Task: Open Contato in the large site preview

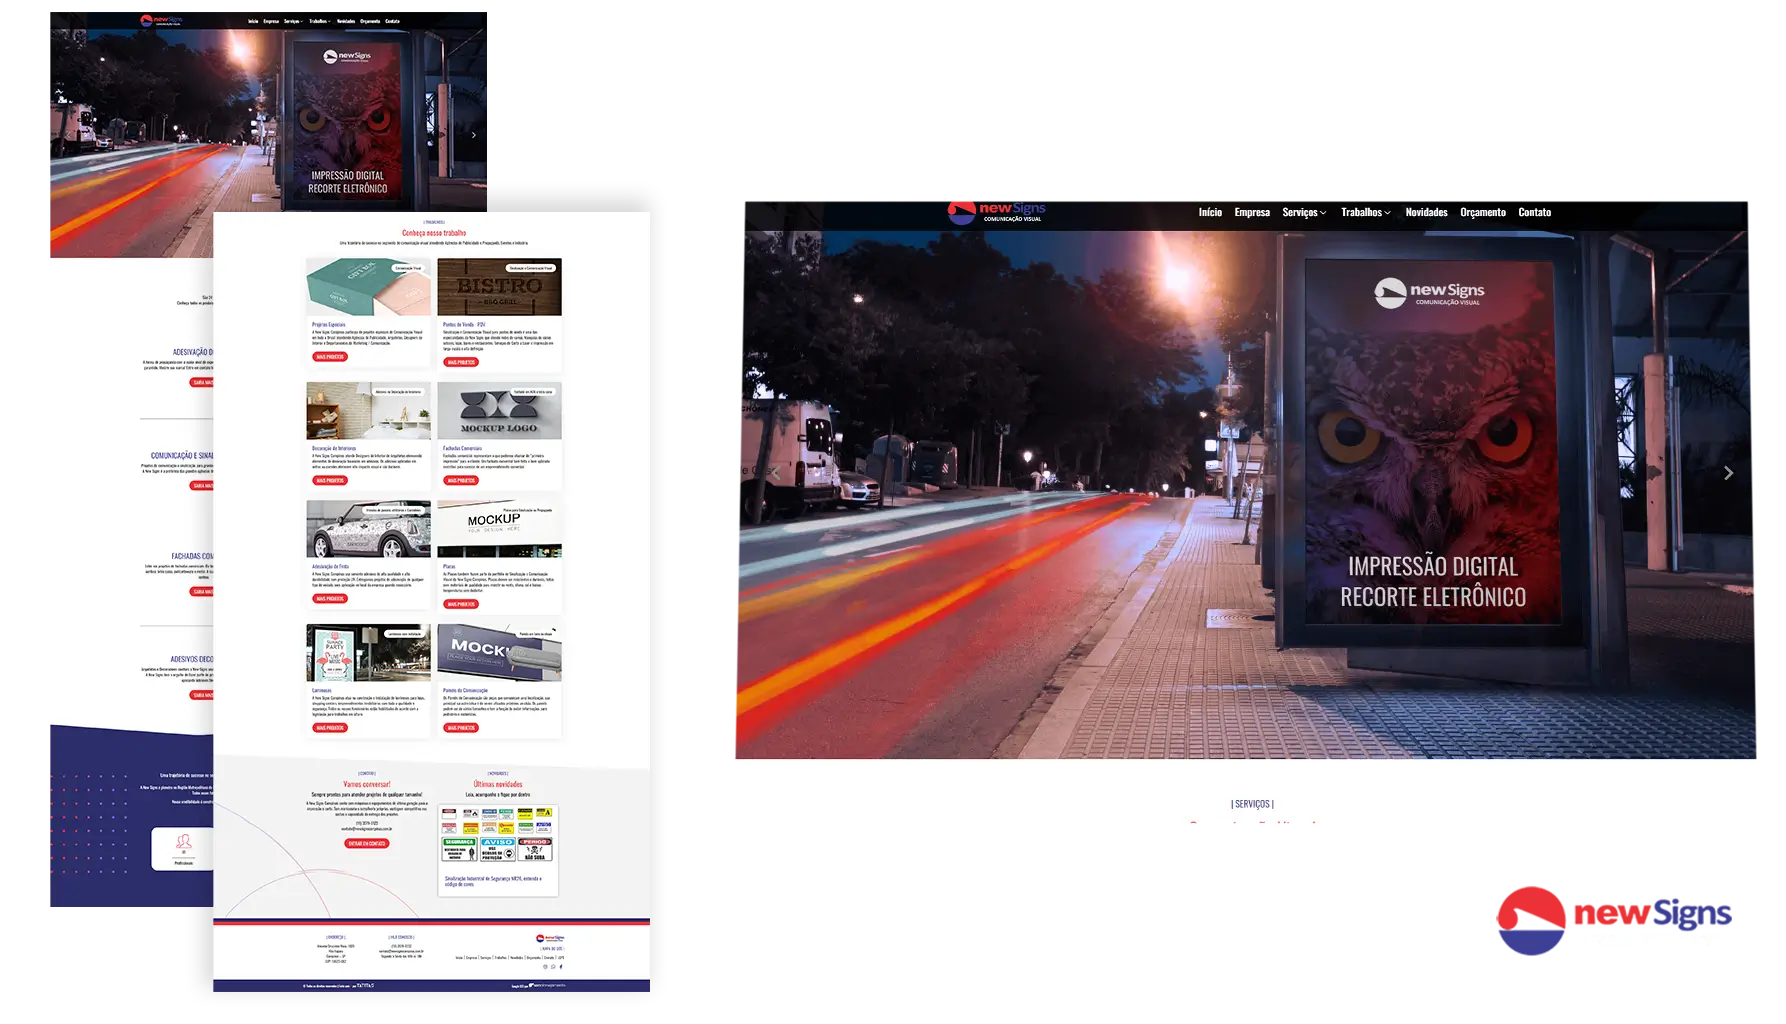Action: click(x=1535, y=212)
